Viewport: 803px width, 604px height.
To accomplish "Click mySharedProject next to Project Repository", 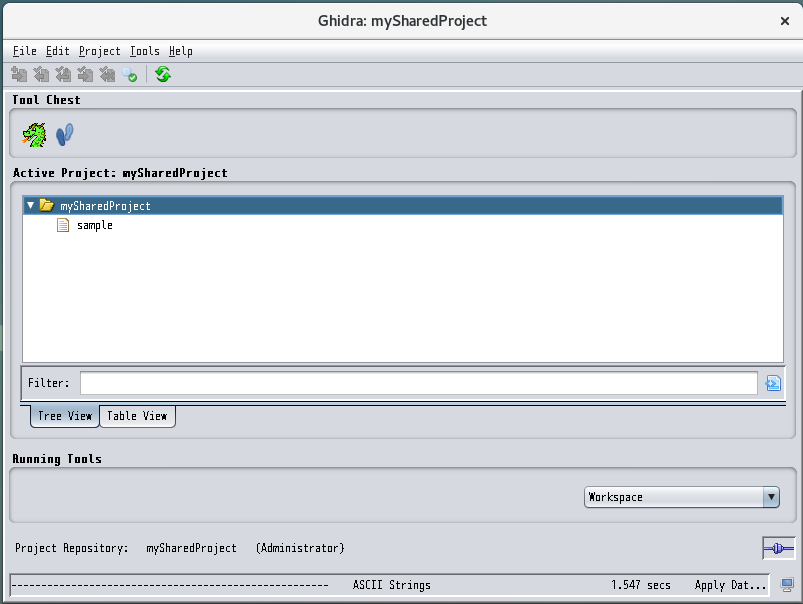I will 192,548.
